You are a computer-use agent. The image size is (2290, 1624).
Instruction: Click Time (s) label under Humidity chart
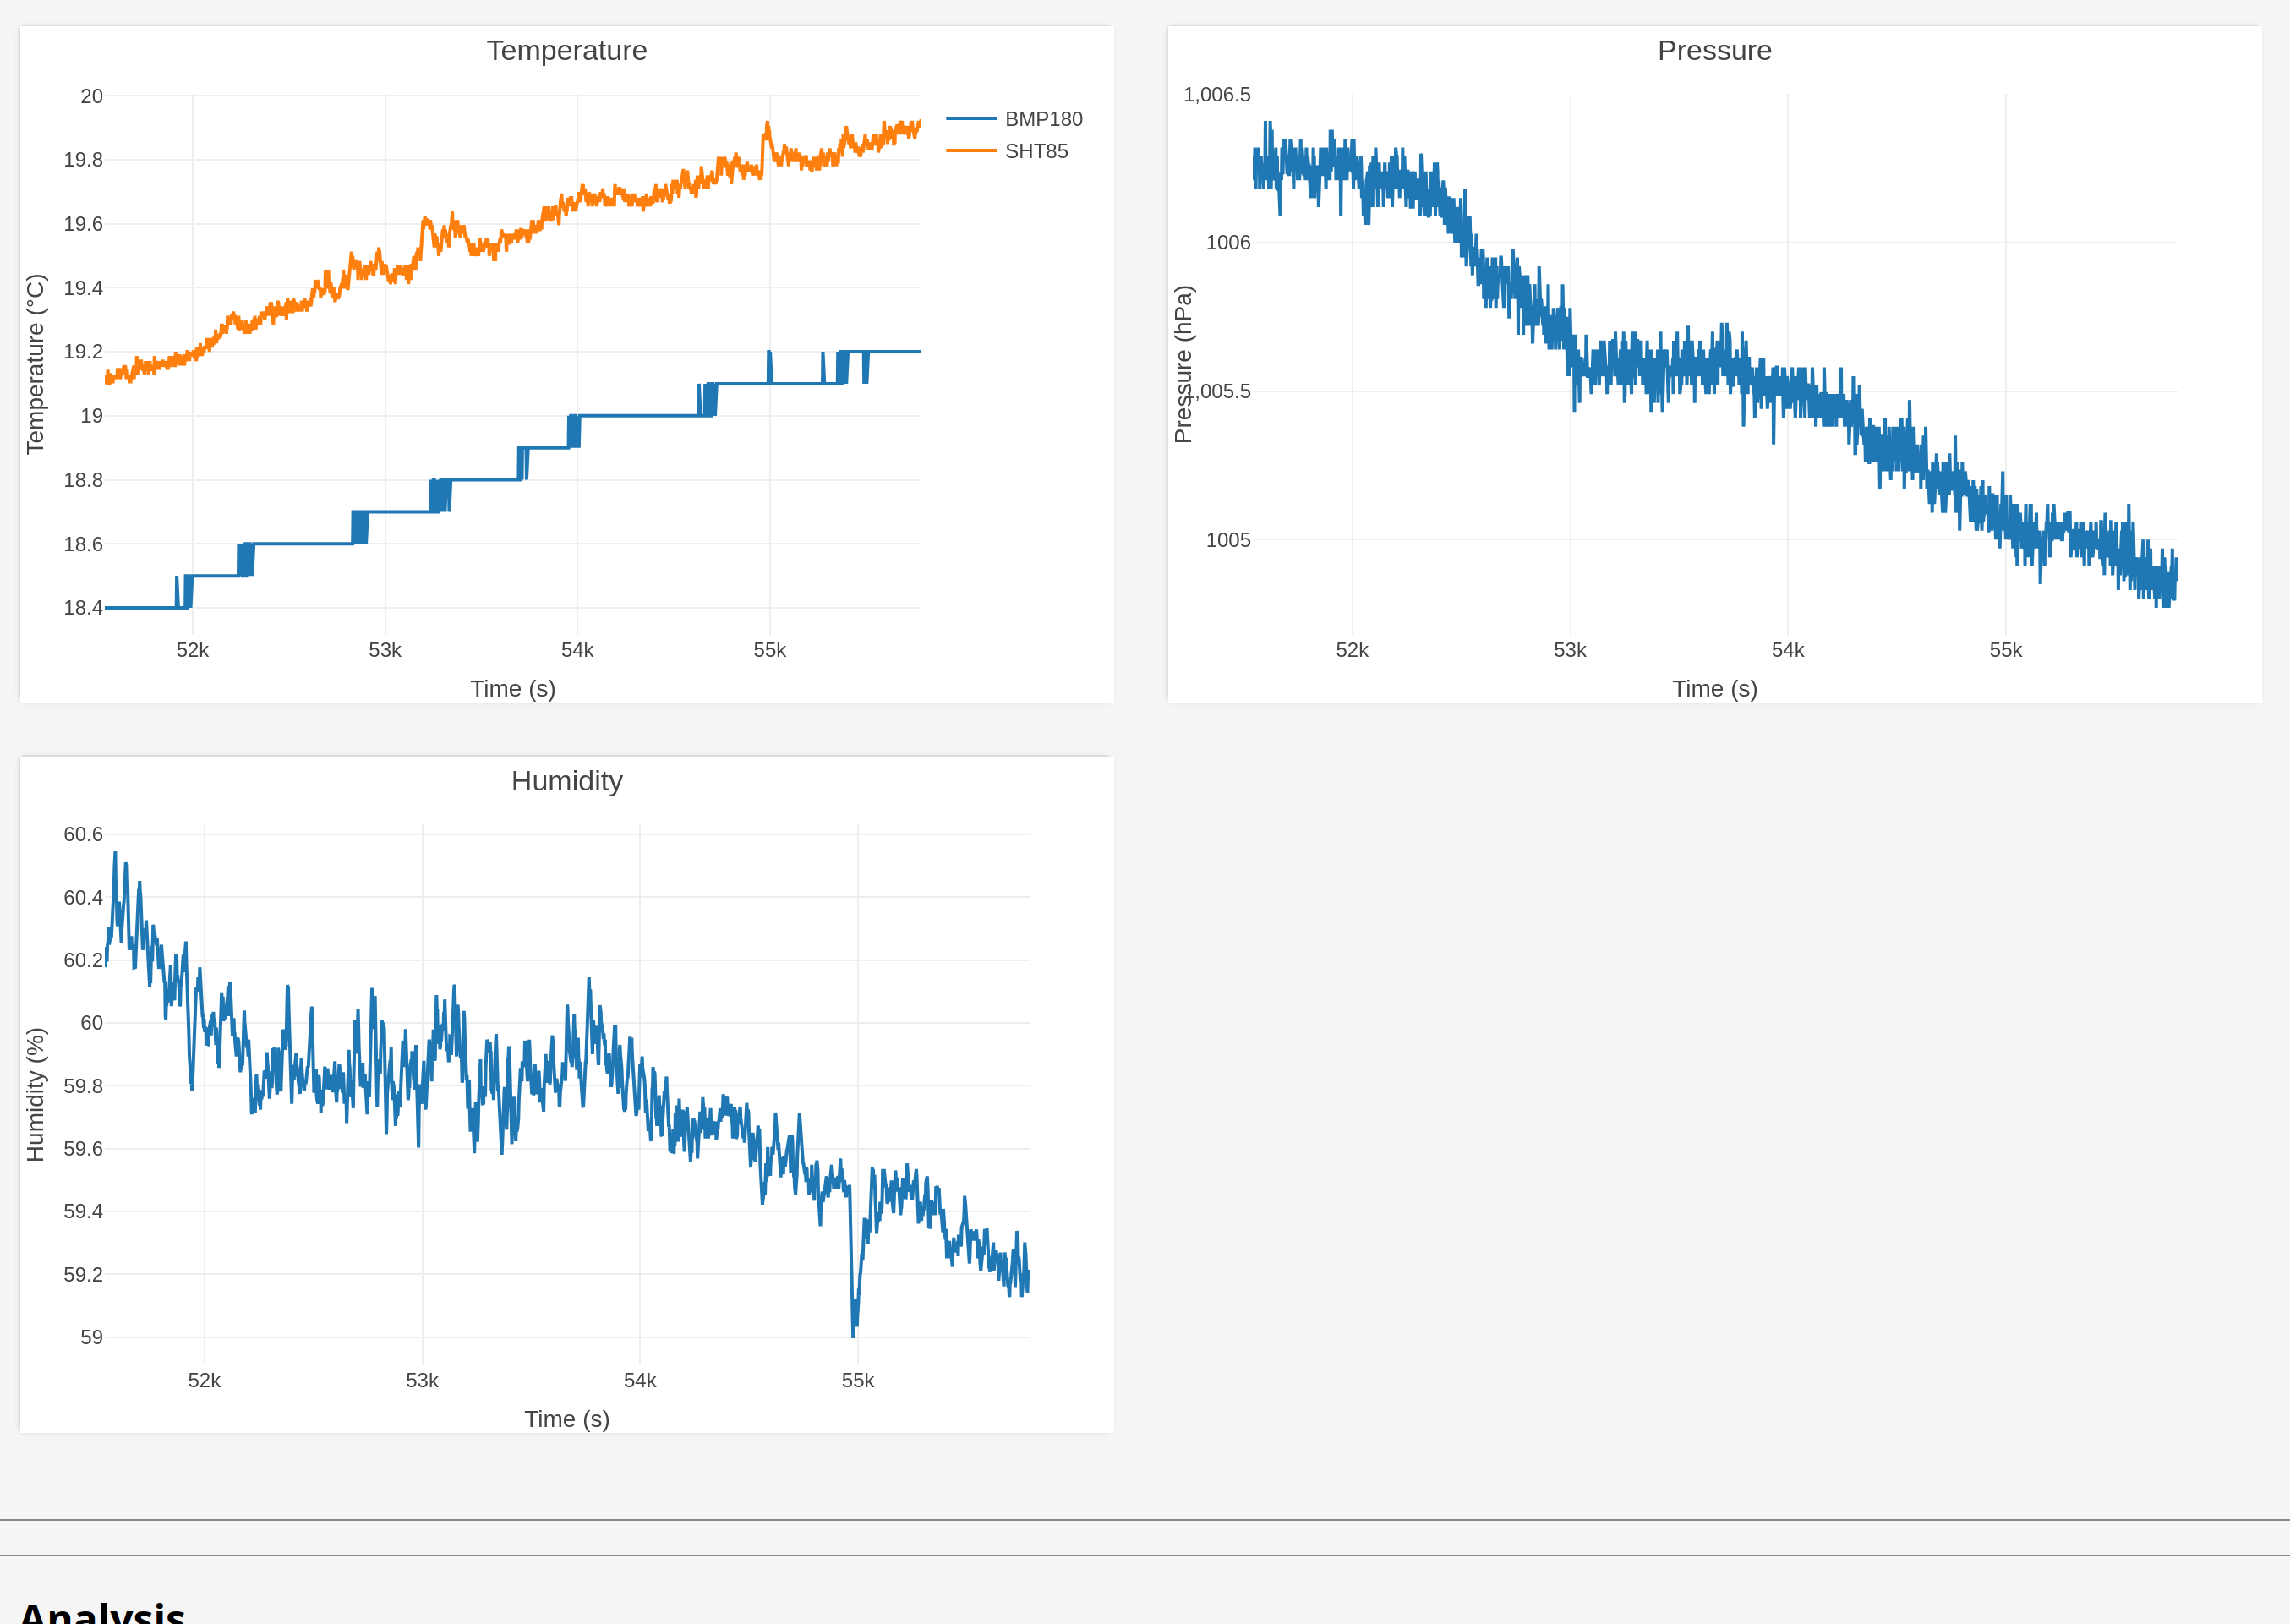566,1418
